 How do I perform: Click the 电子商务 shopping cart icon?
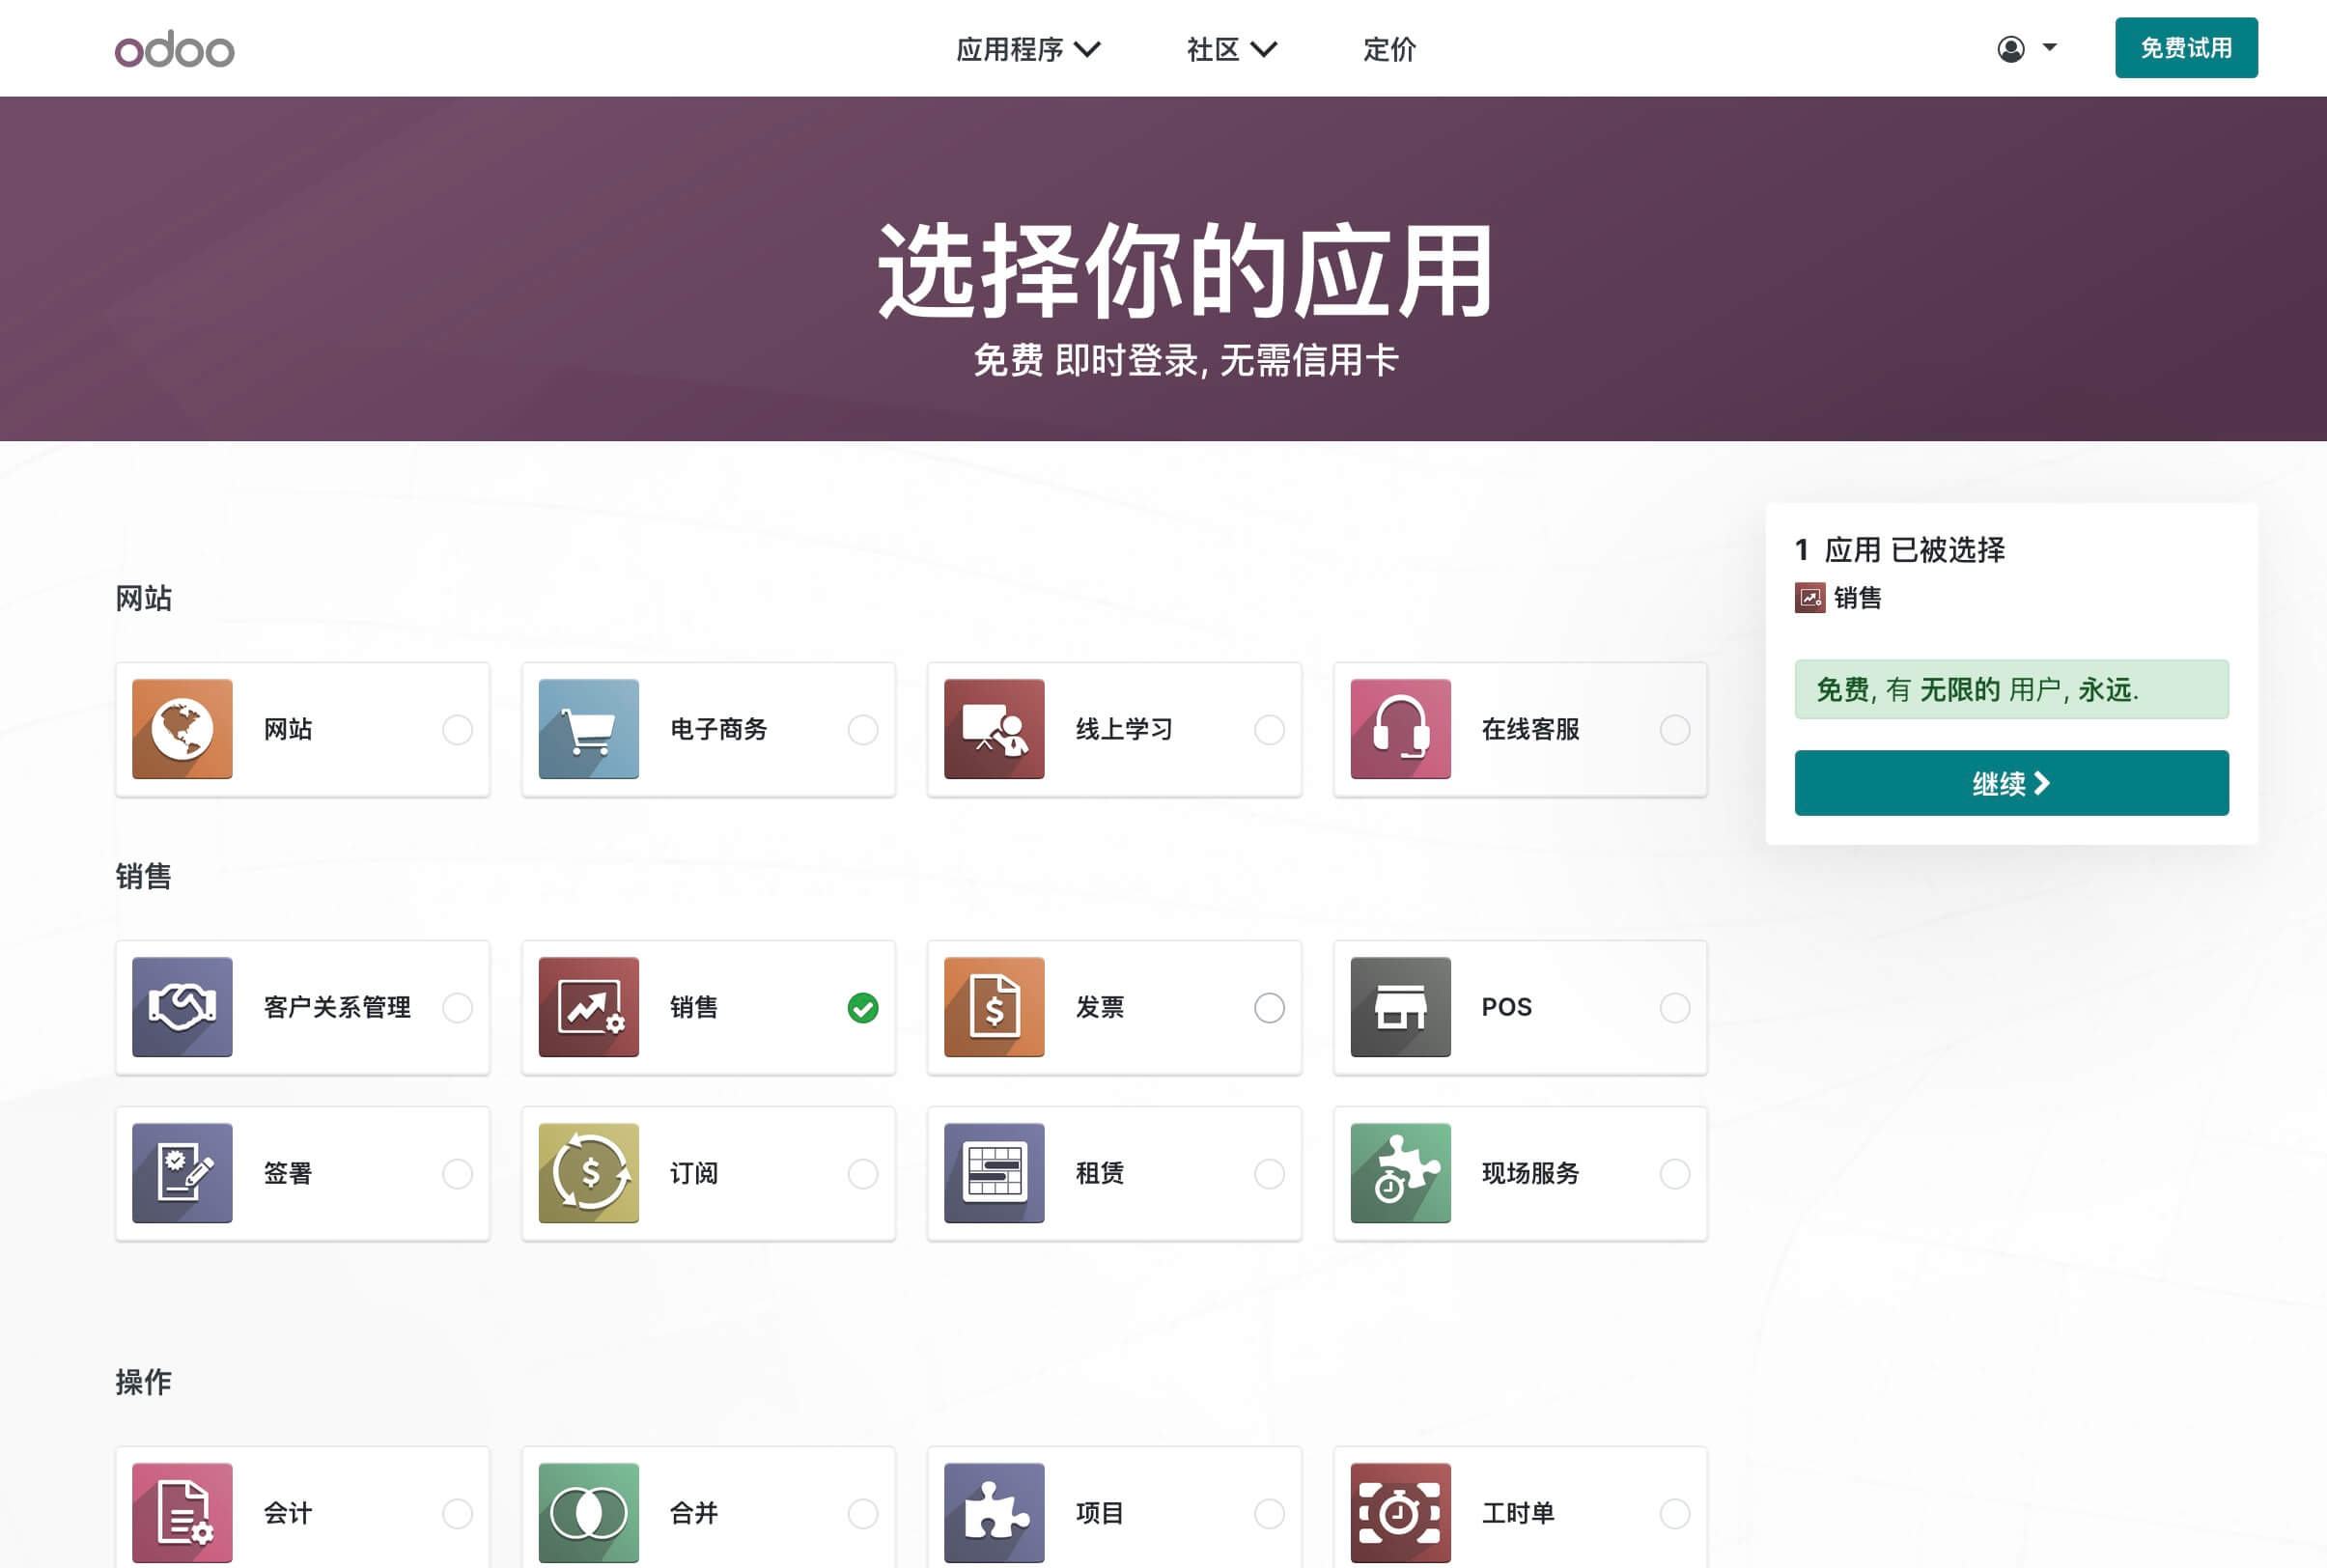pyautogui.click(x=588, y=729)
